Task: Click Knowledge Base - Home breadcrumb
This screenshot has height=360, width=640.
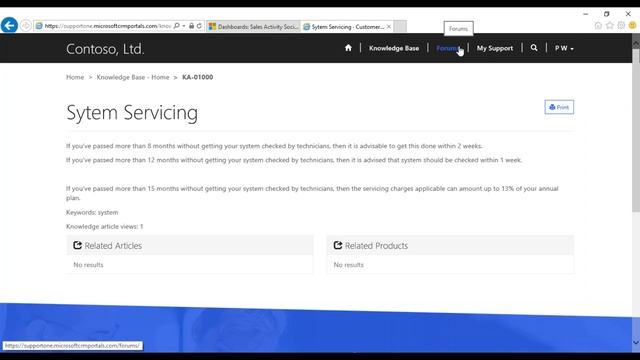Action: [x=133, y=77]
